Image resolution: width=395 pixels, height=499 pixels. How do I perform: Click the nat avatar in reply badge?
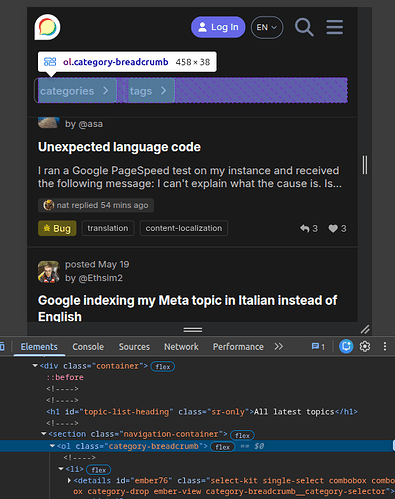coord(49,205)
